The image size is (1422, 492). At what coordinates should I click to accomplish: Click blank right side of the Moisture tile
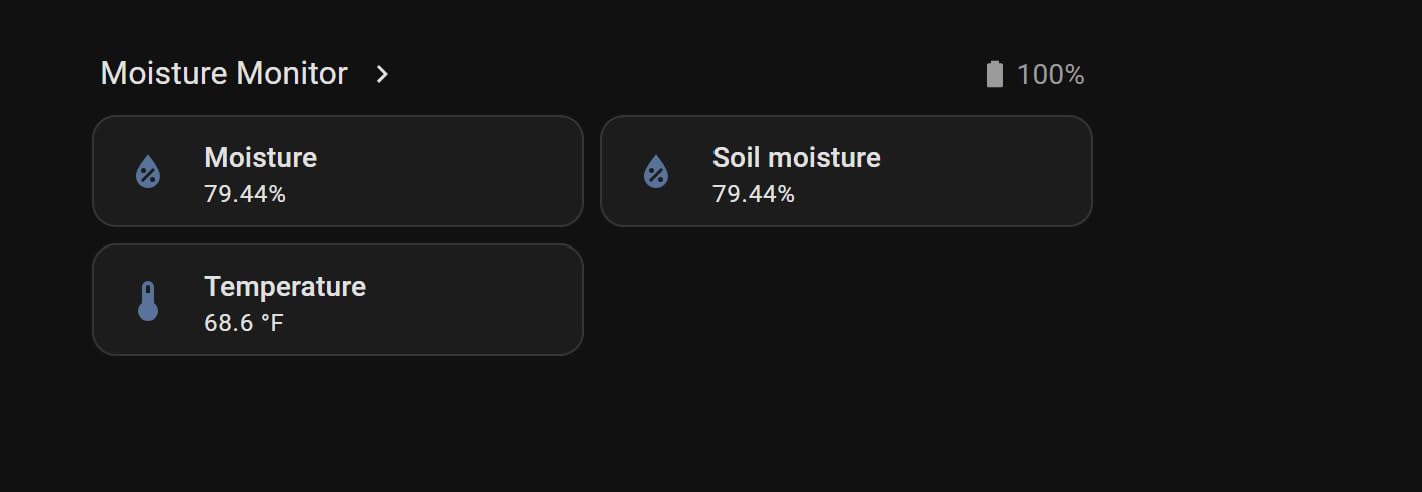point(500,171)
